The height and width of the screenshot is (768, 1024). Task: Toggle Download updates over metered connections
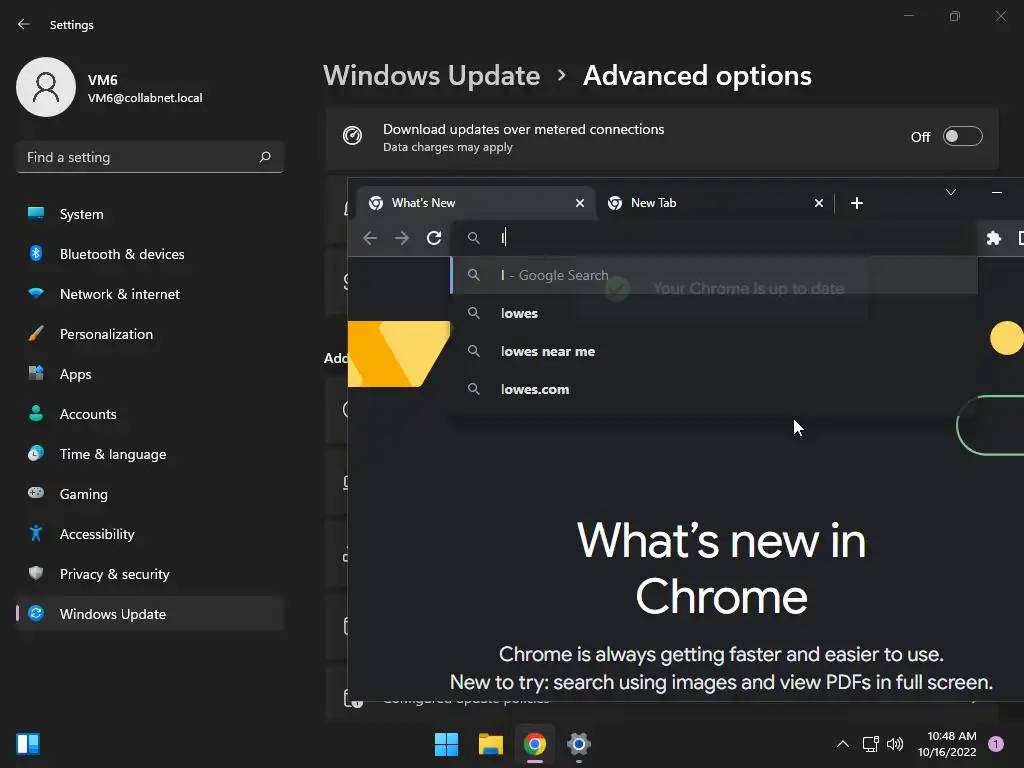coord(963,136)
